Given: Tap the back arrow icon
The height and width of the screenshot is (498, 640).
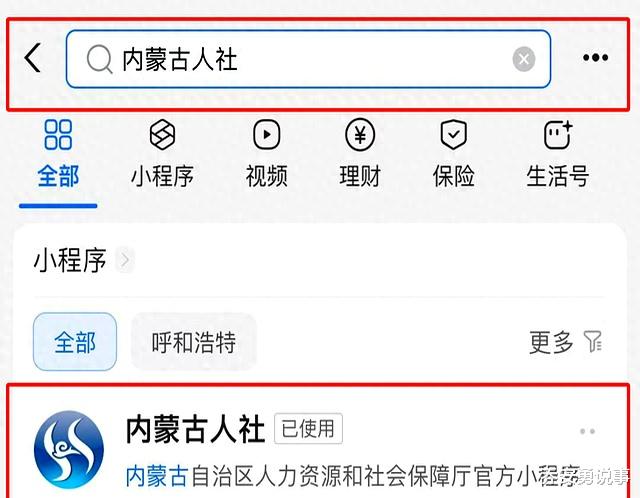Looking at the screenshot, I should (x=33, y=58).
